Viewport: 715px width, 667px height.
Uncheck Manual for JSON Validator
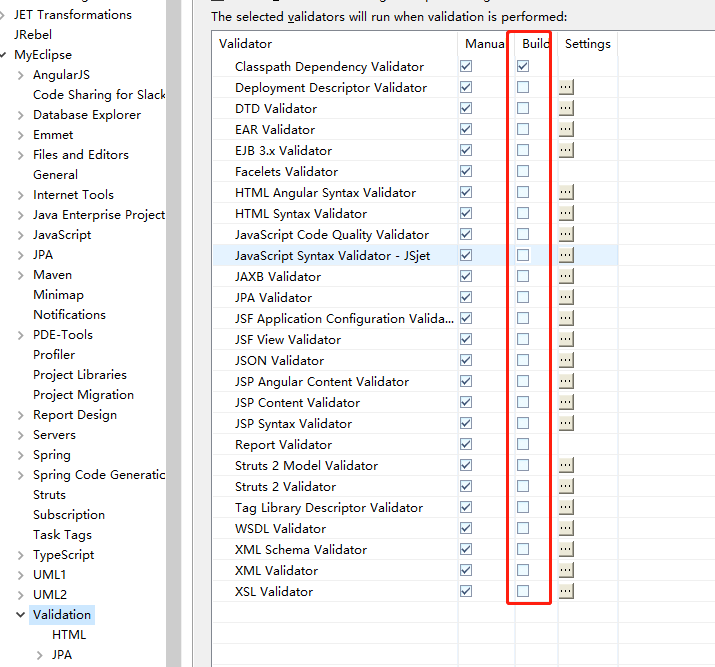(x=466, y=360)
